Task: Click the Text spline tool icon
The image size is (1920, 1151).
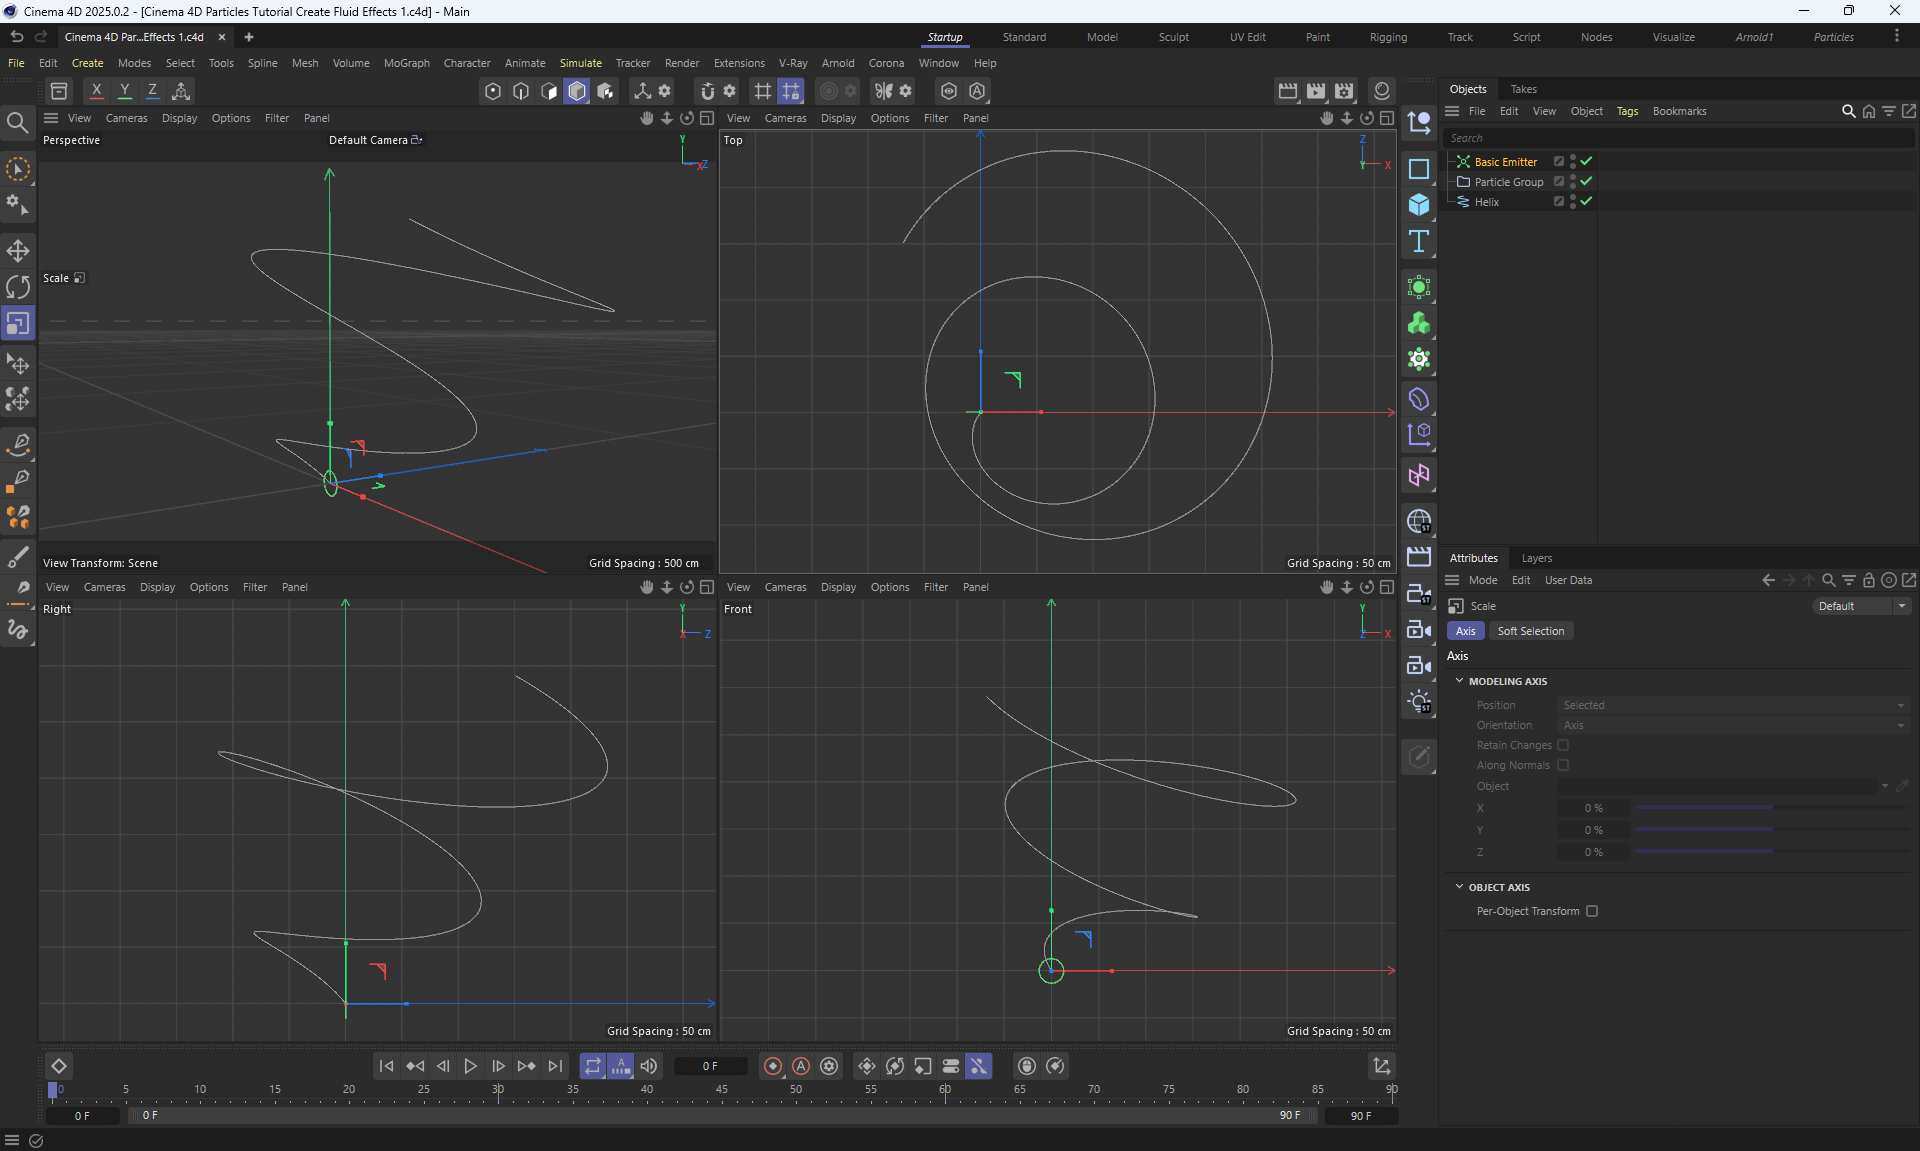Action: click(x=1418, y=241)
